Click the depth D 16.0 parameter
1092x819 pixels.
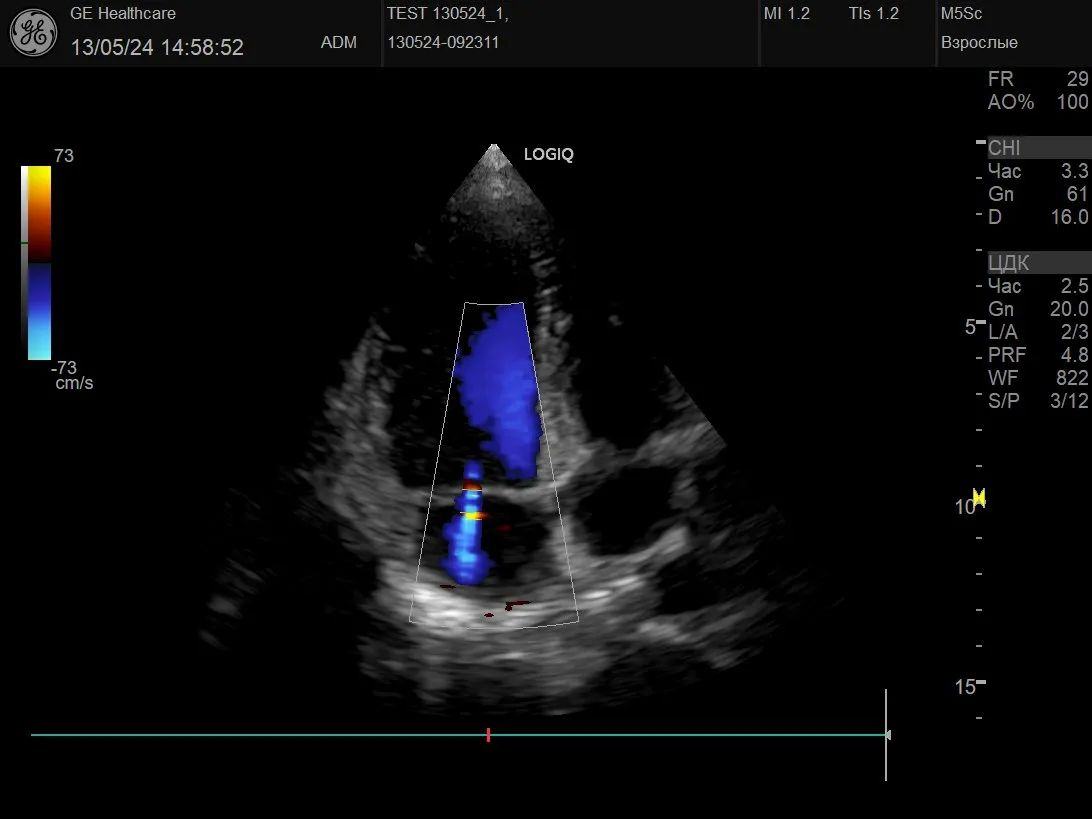coord(1037,217)
